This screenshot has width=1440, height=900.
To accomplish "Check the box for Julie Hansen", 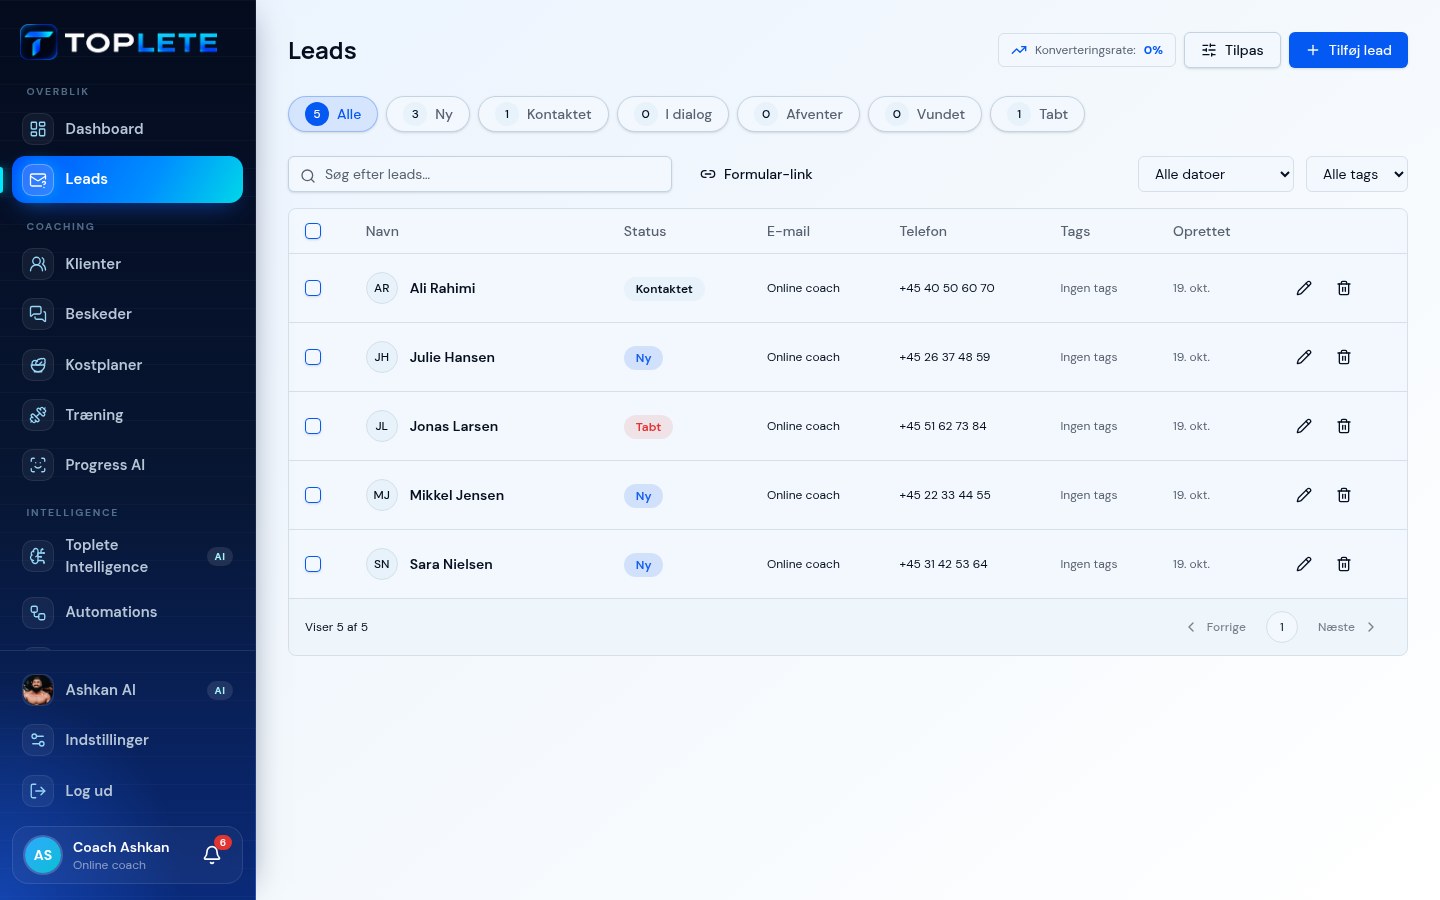I will (313, 357).
